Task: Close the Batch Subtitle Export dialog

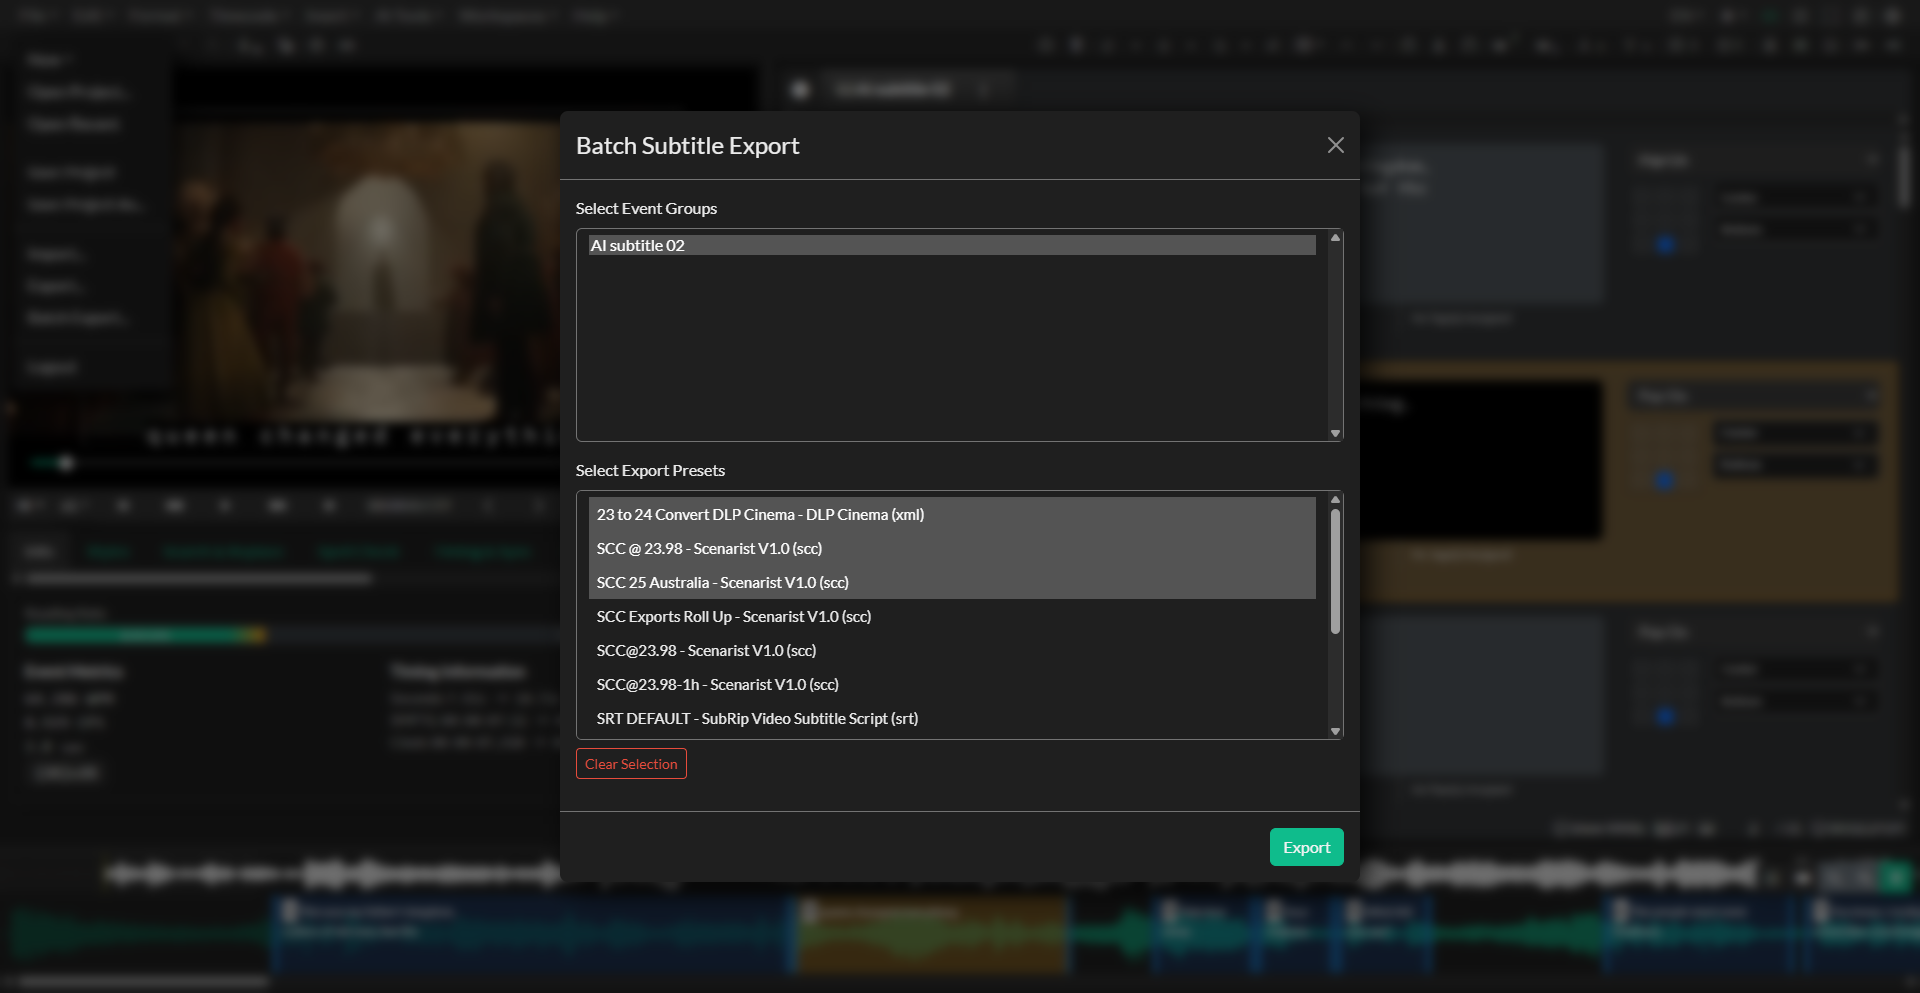Action: pyautogui.click(x=1336, y=145)
